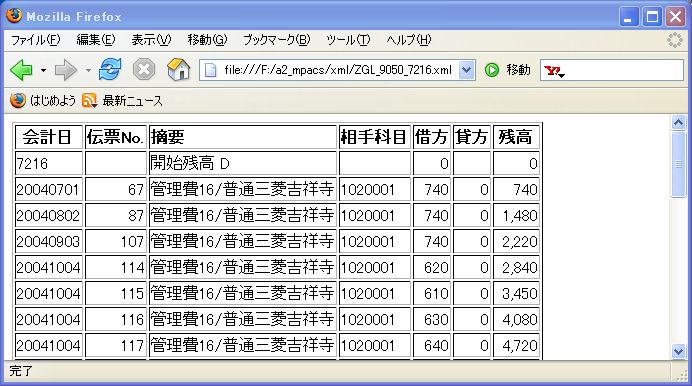Click the date cell 20040802

49,215
